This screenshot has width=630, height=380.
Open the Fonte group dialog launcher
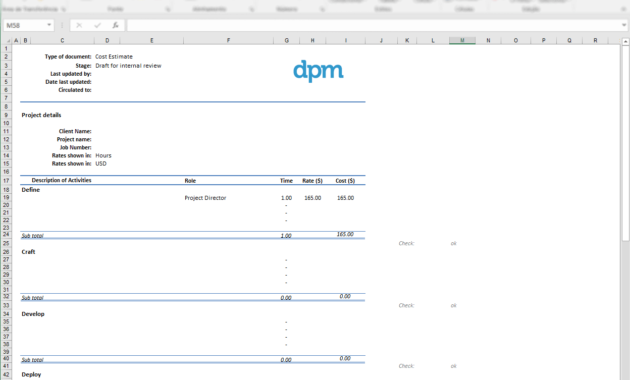click(x=168, y=9)
